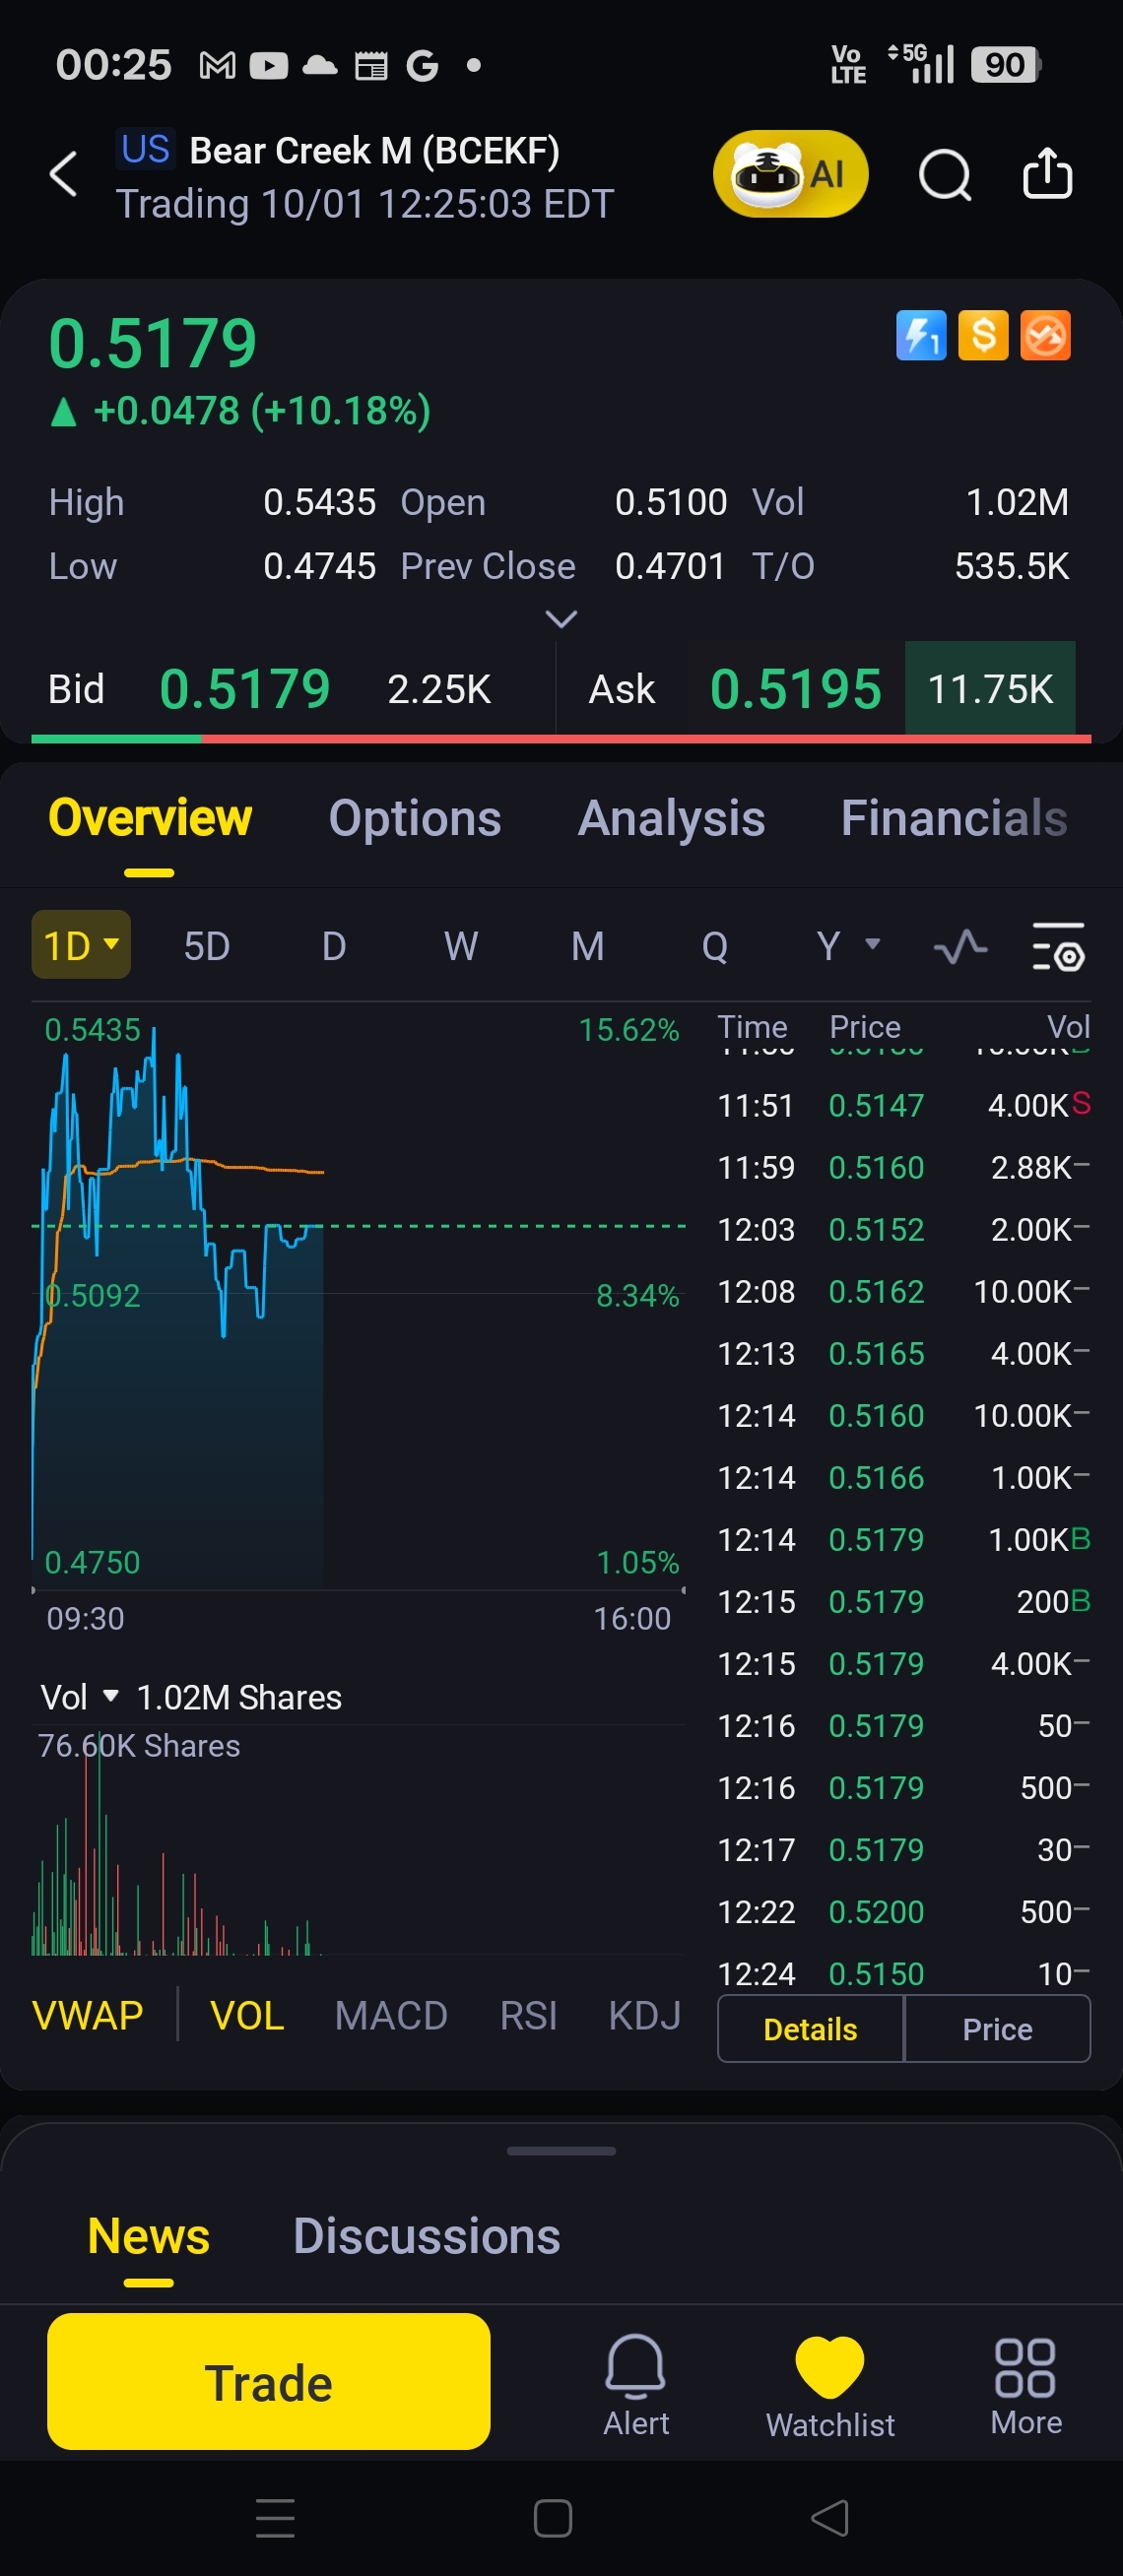The width and height of the screenshot is (1123, 2576).
Task: Toggle the Details view button
Action: 810,2028
